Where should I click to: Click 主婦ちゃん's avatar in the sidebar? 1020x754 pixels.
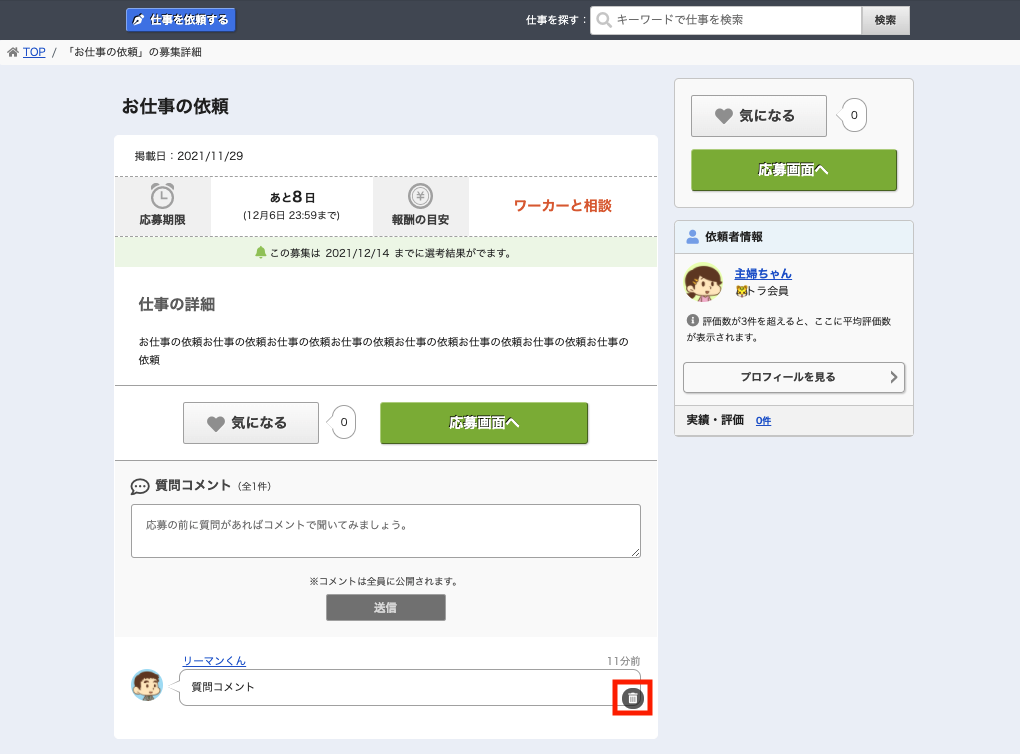click(x=704, y=283)
